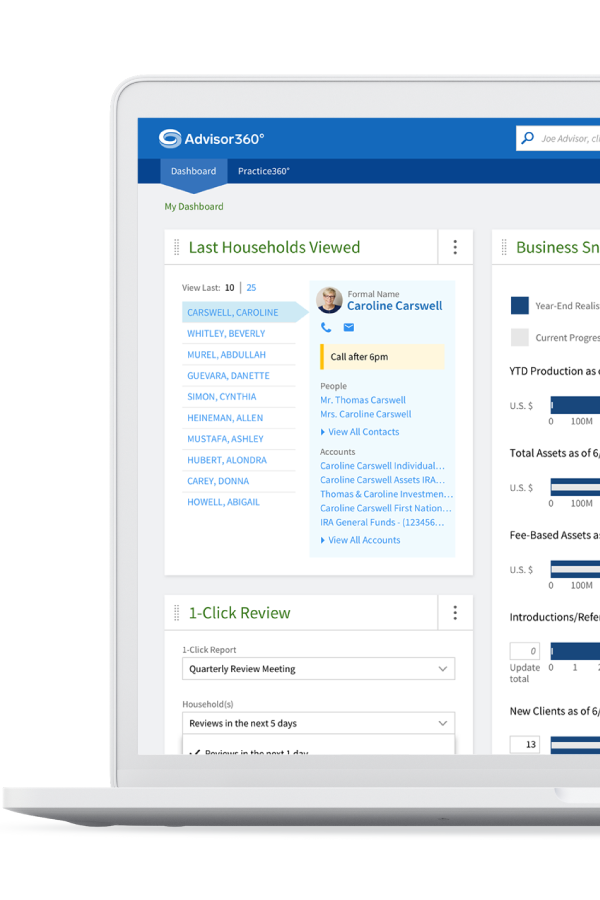Open Mr. Thomas Carswell contact
This screenshot has width=600, height=900.
(363, 400)
